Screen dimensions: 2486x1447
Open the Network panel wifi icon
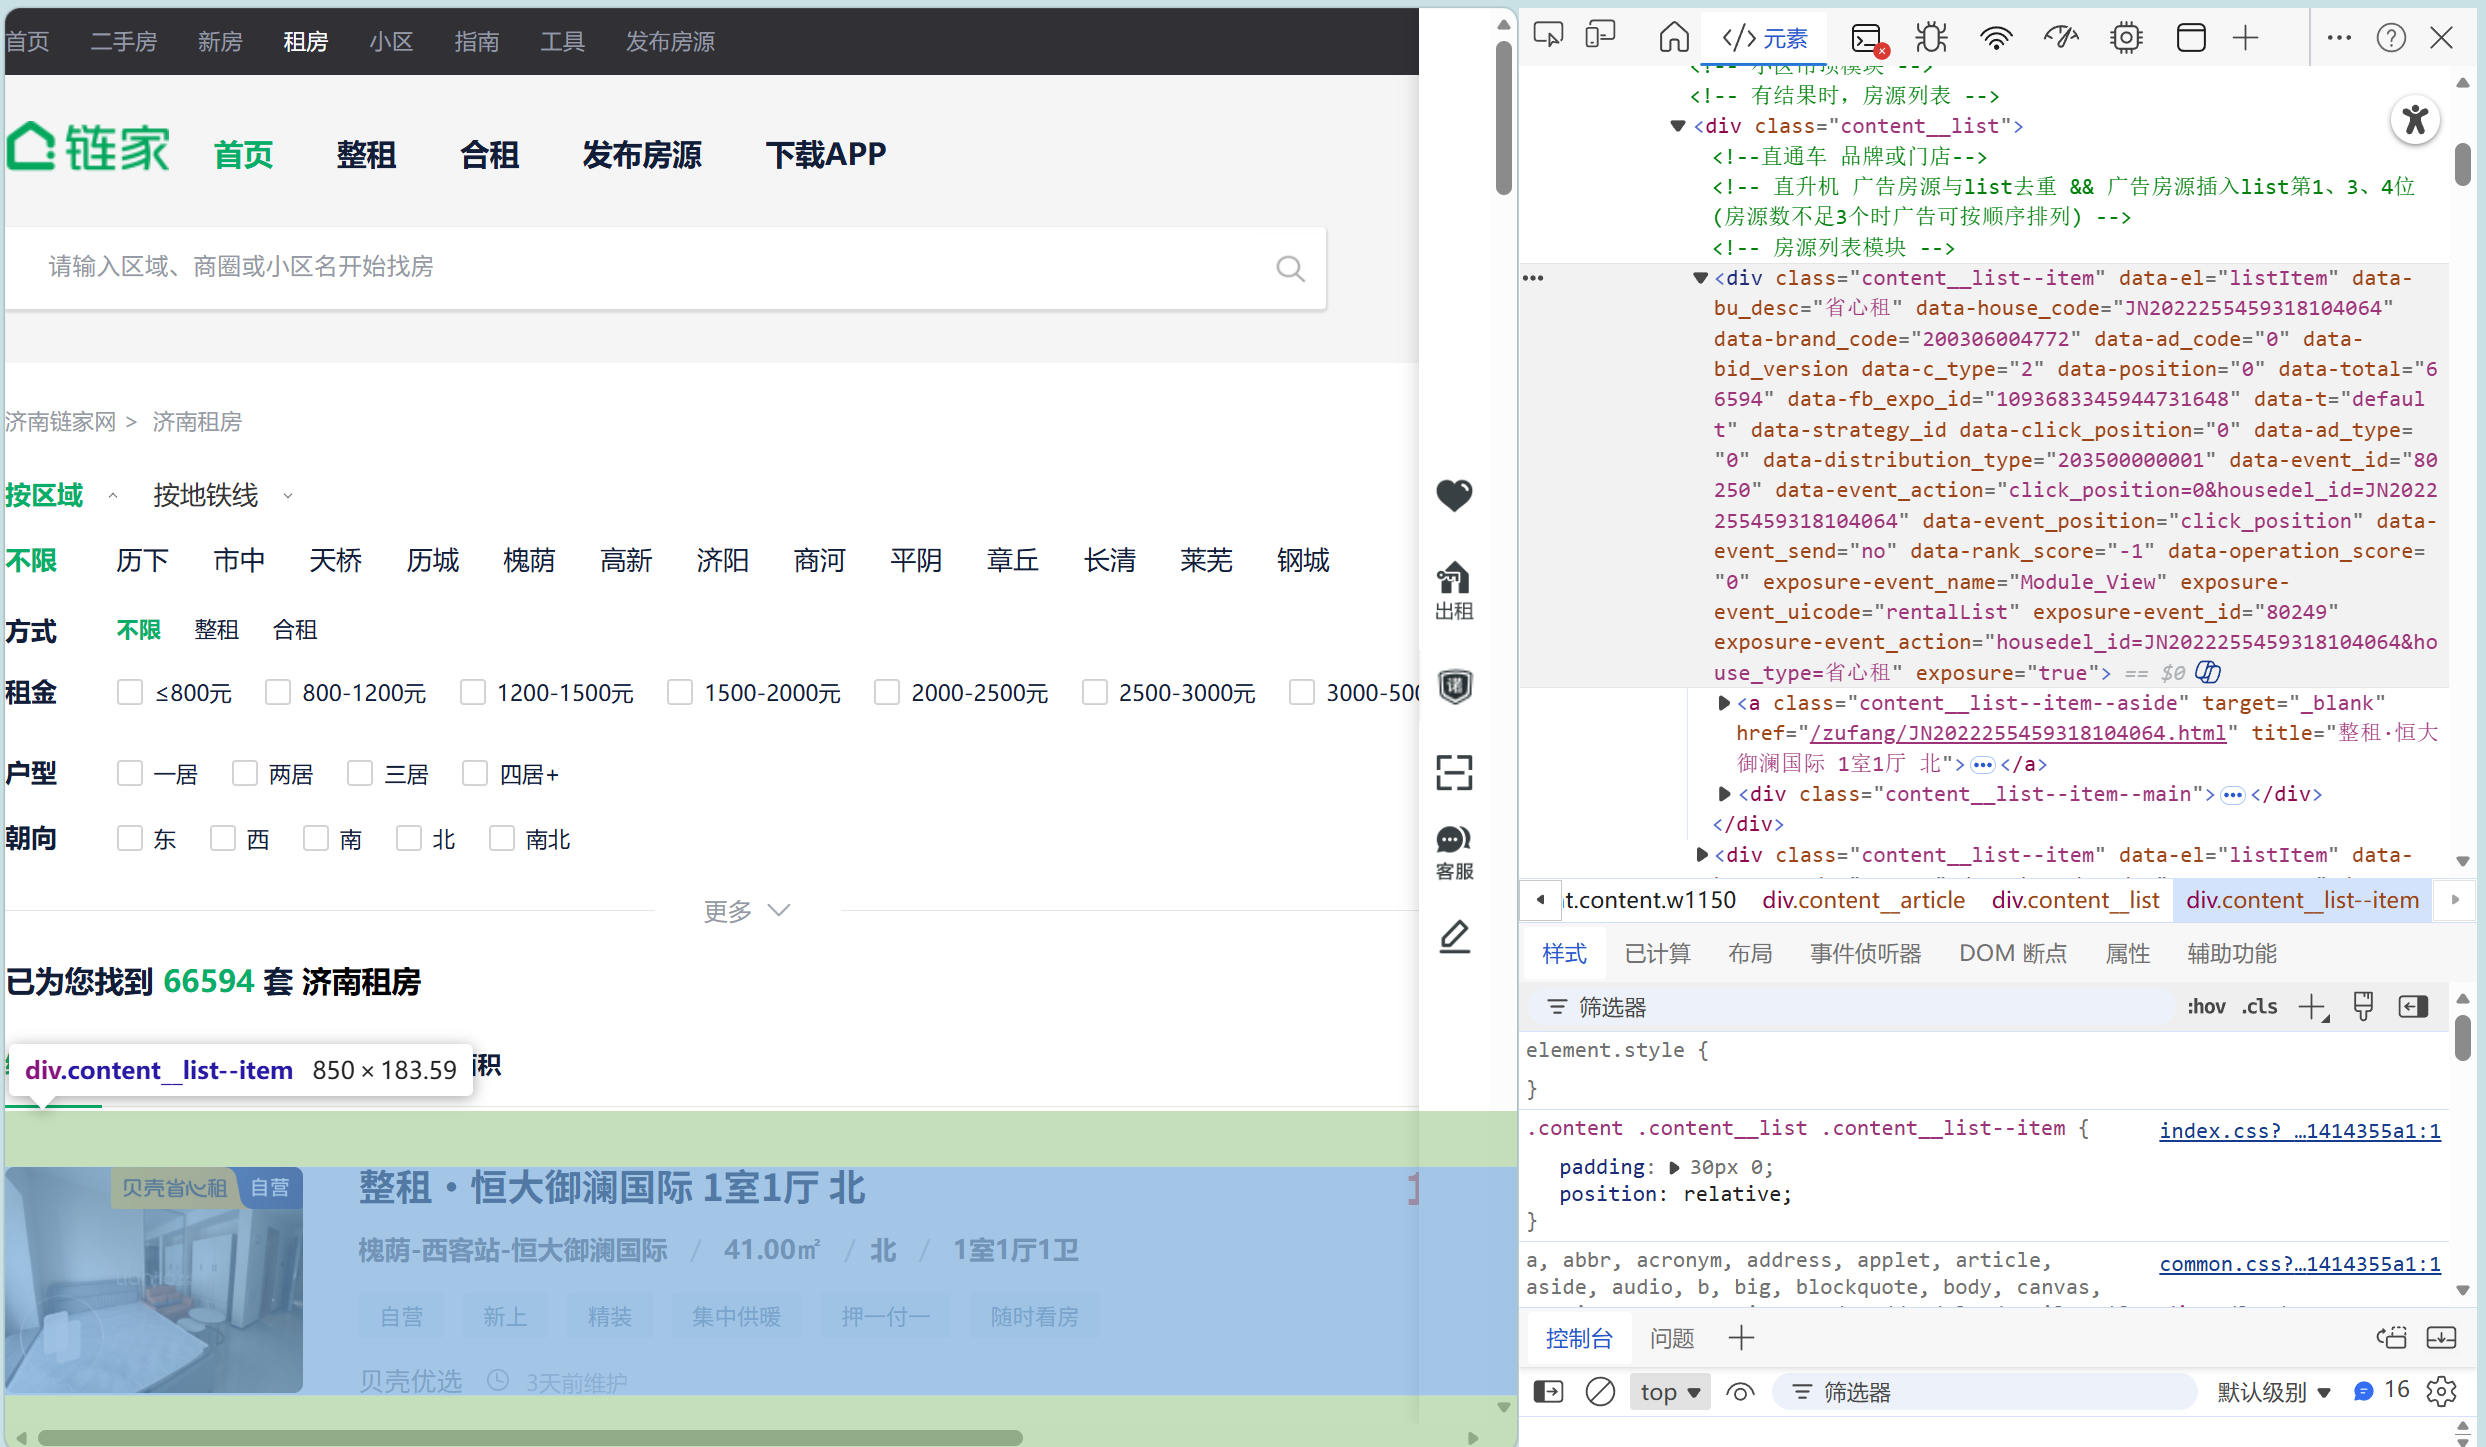(1996, 38)
